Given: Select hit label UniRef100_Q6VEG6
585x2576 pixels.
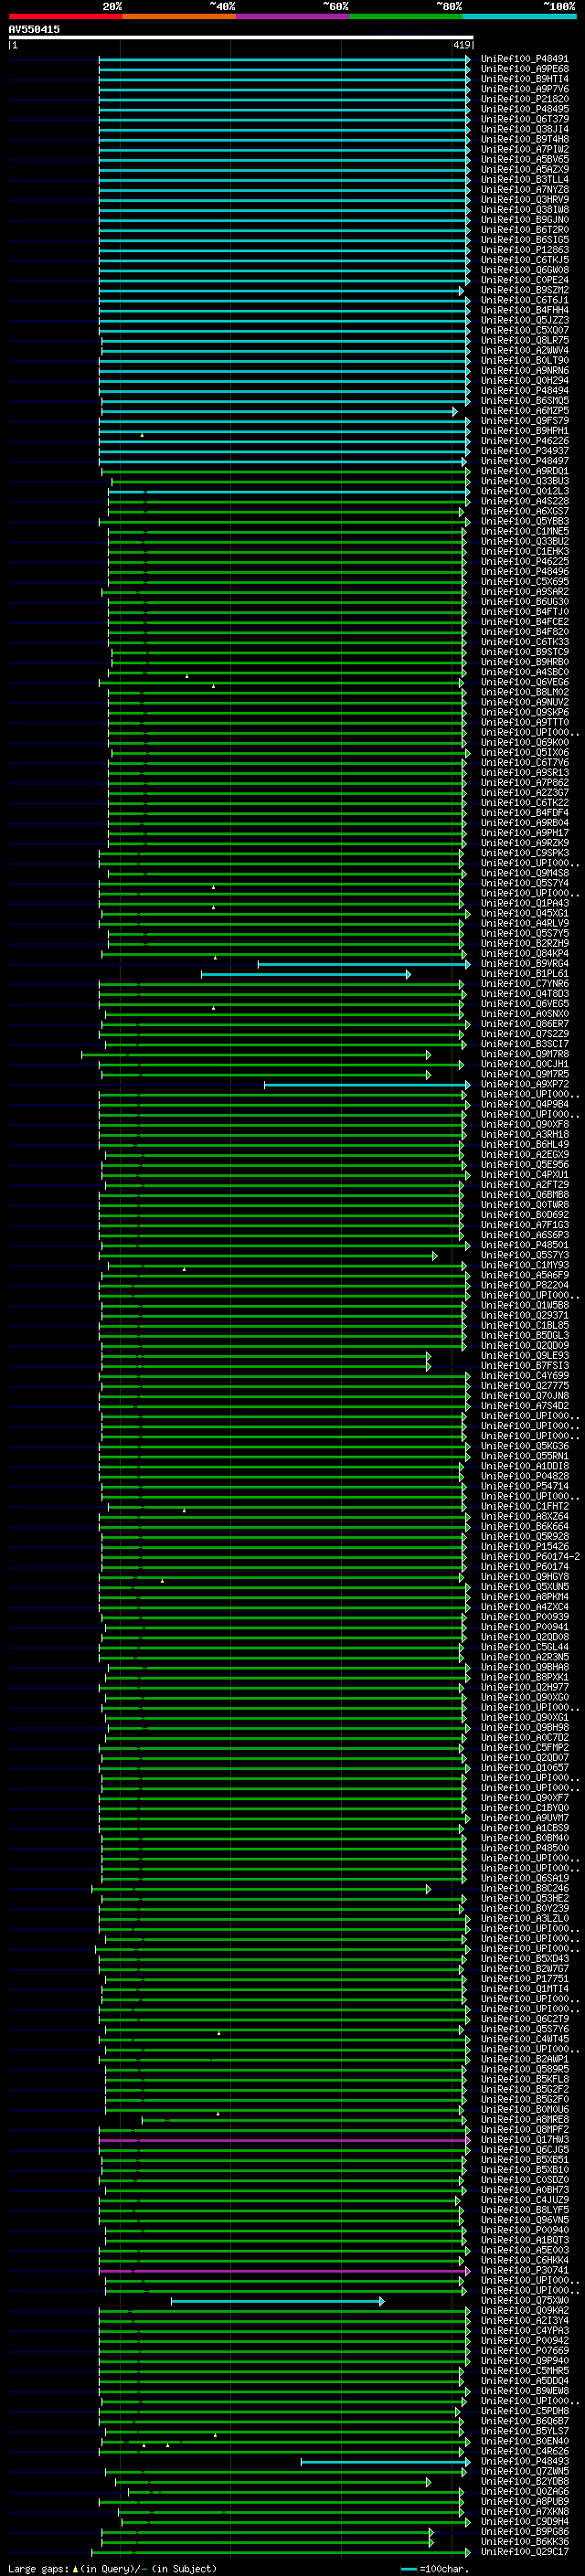Looking at the screenshot, I should tap(524, 682).
